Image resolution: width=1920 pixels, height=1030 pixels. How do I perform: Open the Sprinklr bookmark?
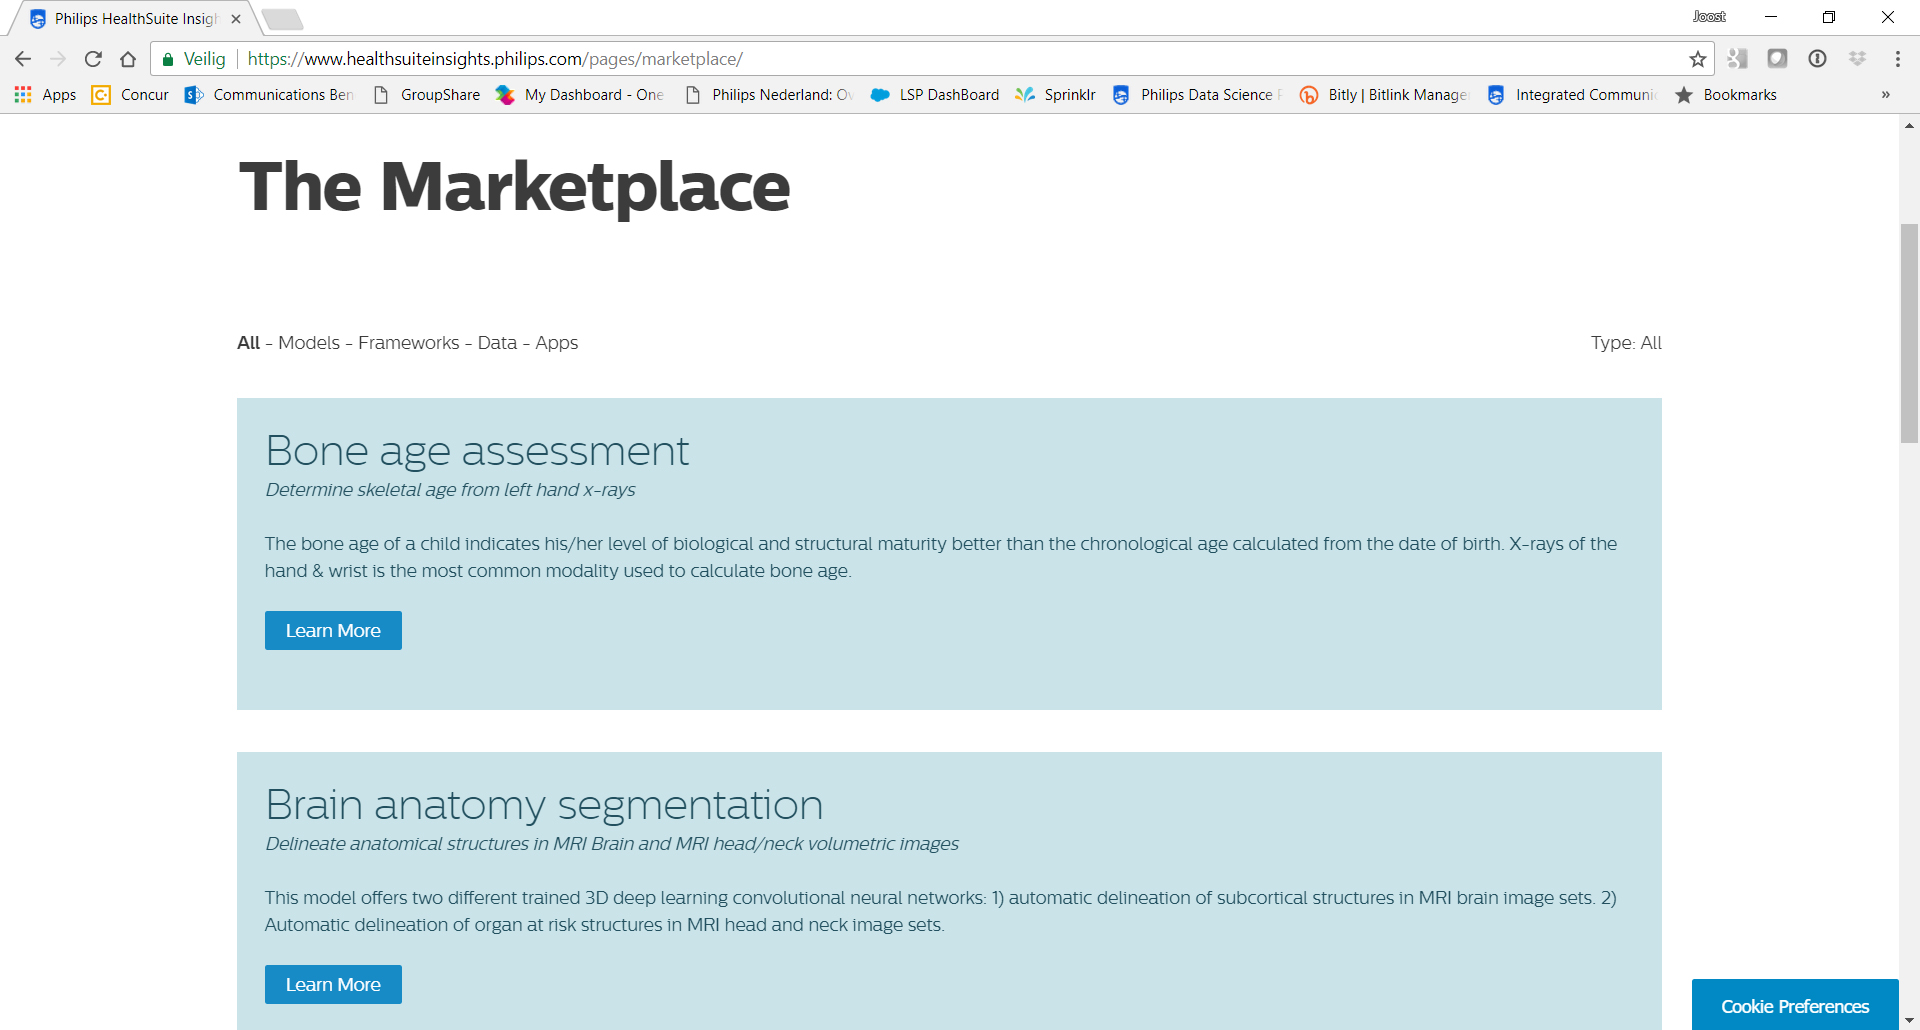1056,95
